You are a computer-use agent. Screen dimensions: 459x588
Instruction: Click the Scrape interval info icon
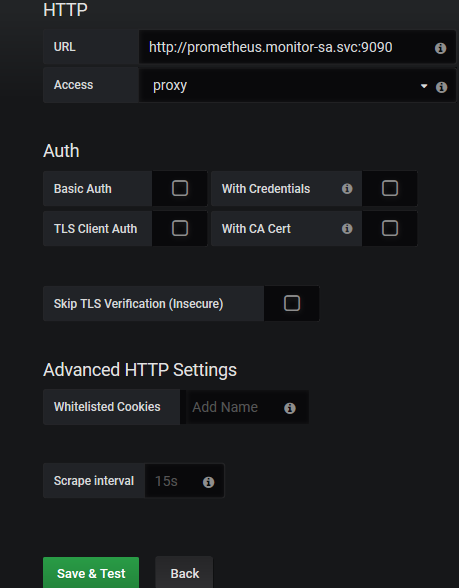click(208, 482)
